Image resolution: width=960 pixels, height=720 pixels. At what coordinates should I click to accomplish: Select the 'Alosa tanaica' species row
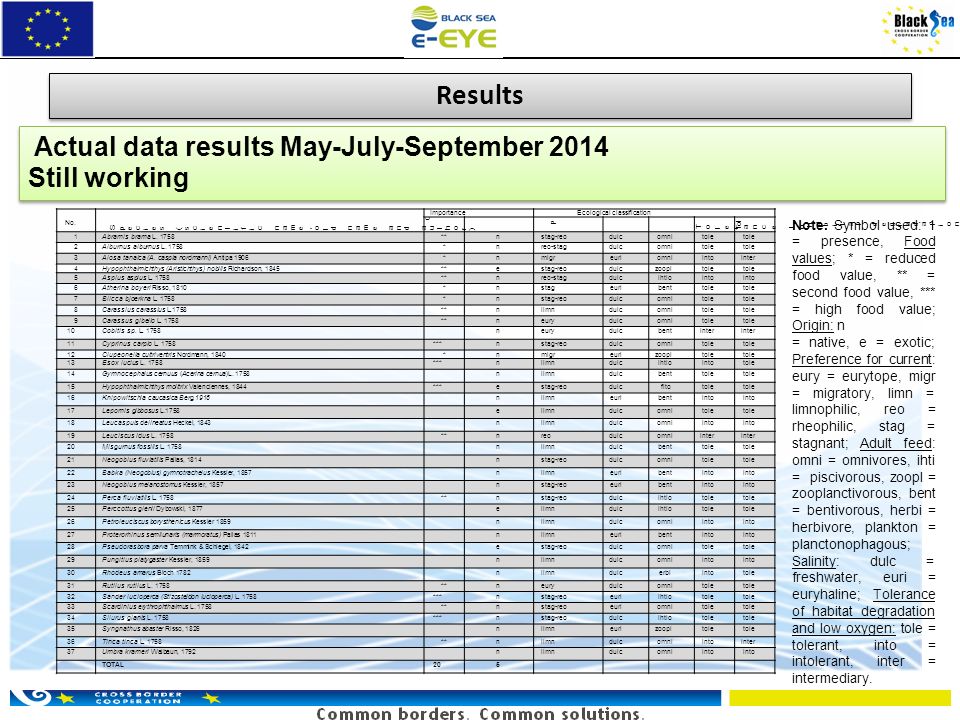point(416,258)
